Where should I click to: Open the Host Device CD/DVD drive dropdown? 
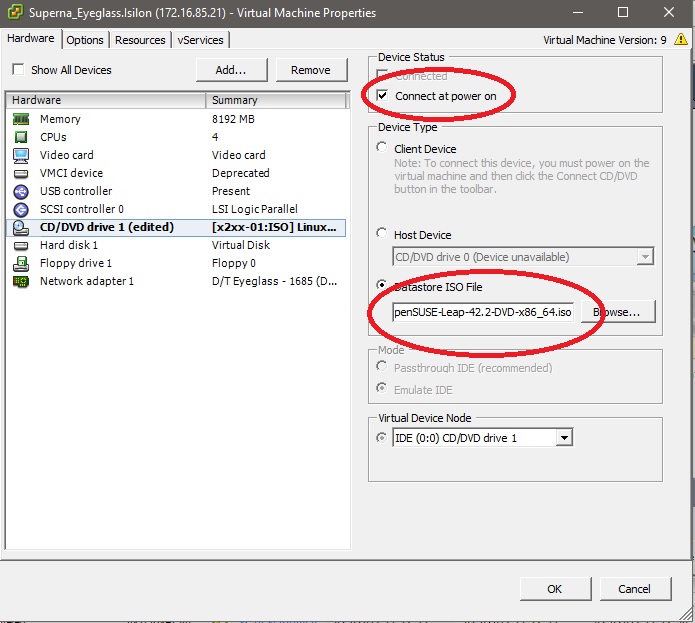coord(645,257)
